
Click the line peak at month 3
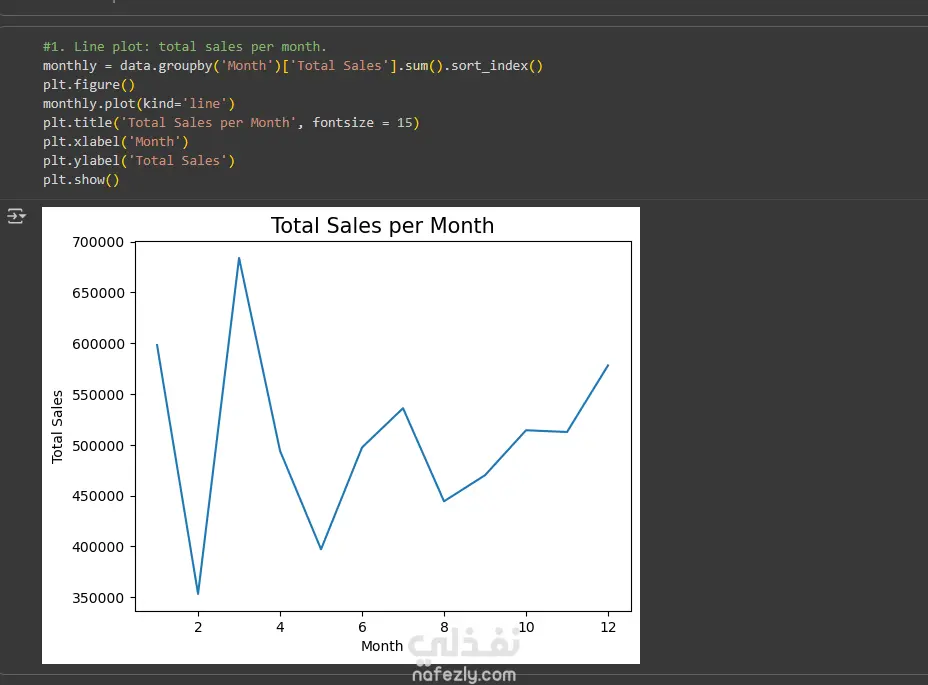click(239, 258)
